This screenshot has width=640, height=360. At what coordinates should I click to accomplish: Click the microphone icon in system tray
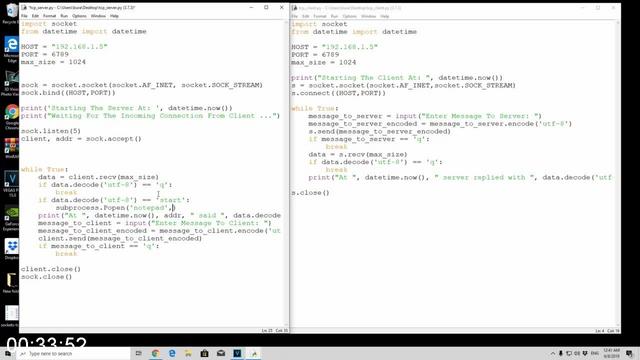561,353
